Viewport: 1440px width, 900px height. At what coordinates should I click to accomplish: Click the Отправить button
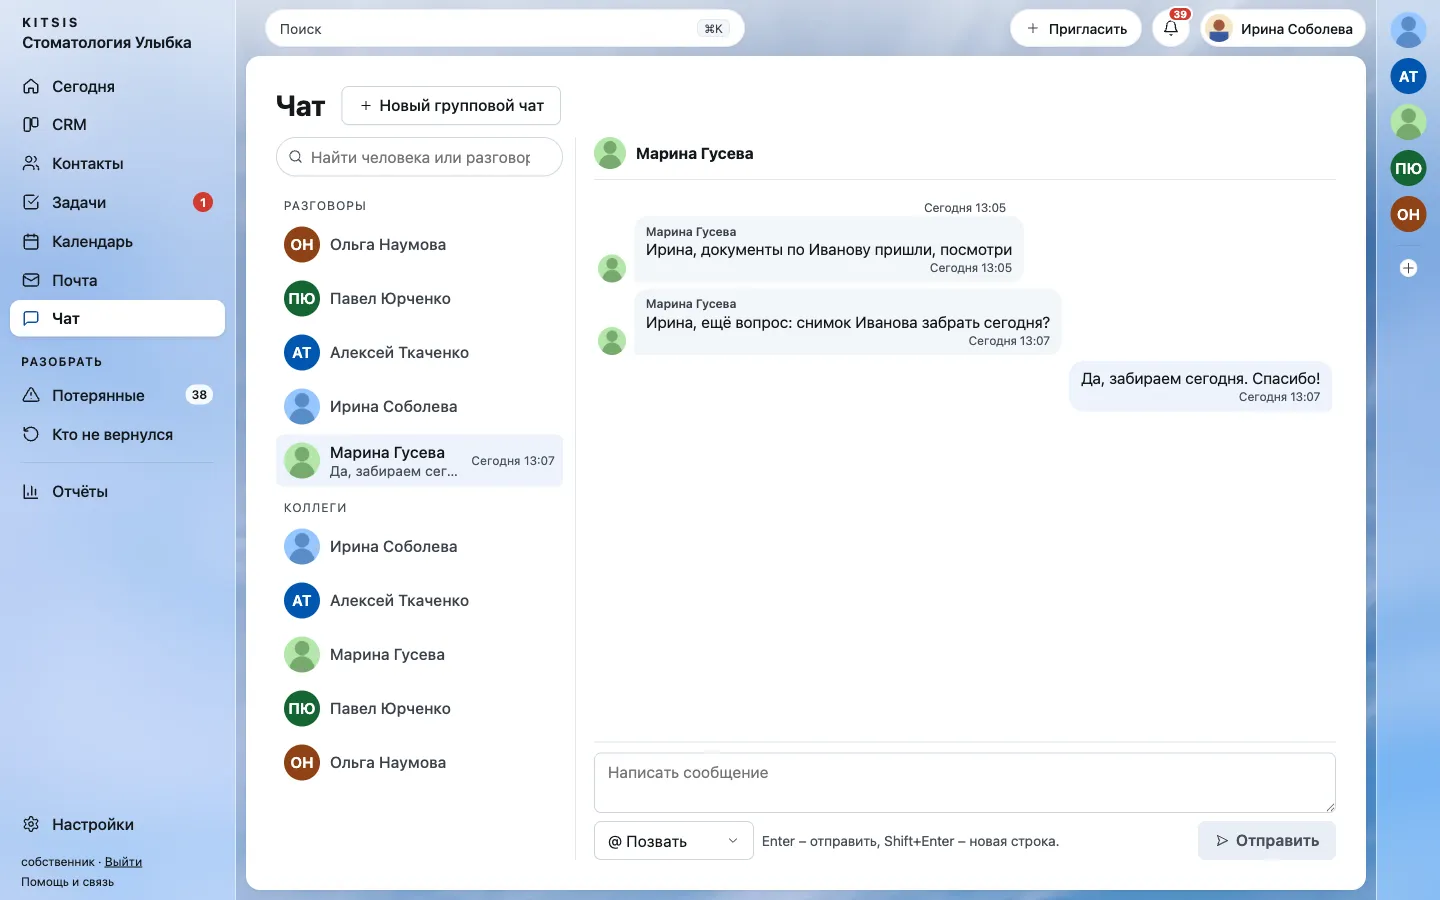click(x=1267, y=841)
